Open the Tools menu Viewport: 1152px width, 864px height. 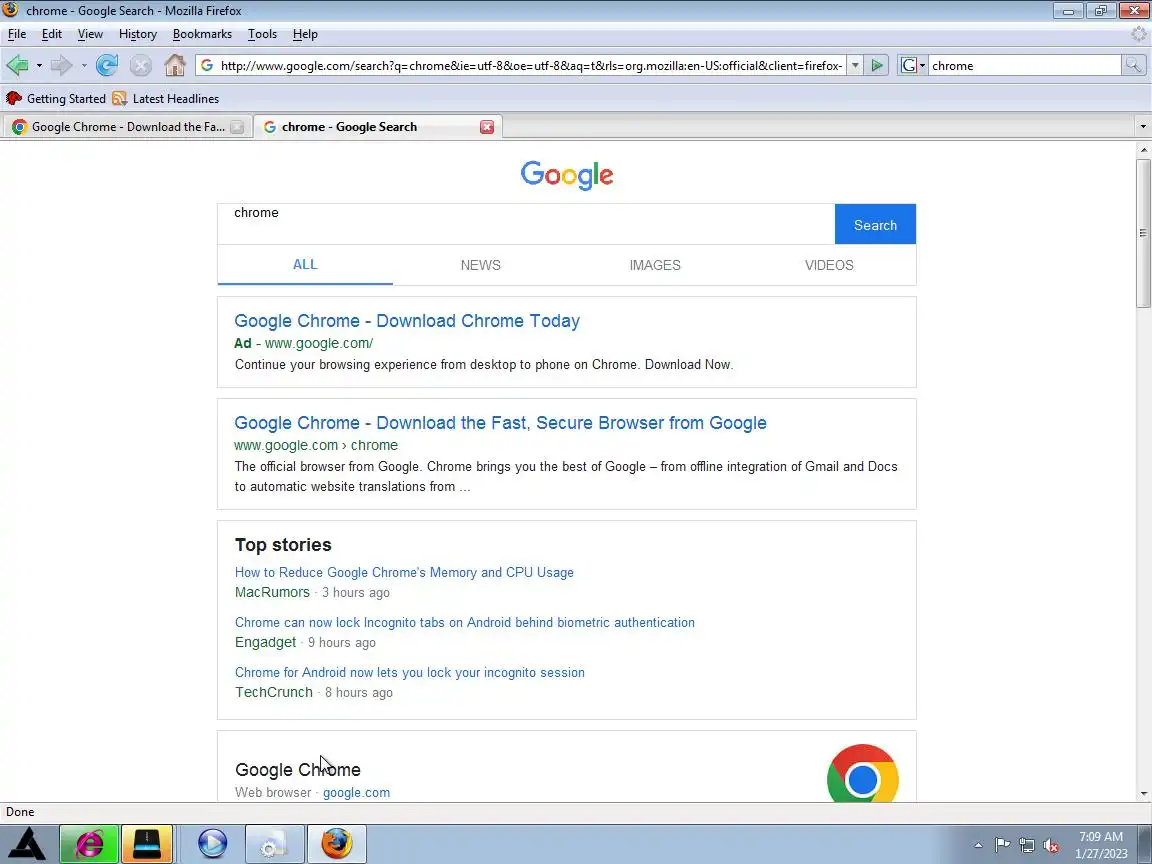coord(262,34)
